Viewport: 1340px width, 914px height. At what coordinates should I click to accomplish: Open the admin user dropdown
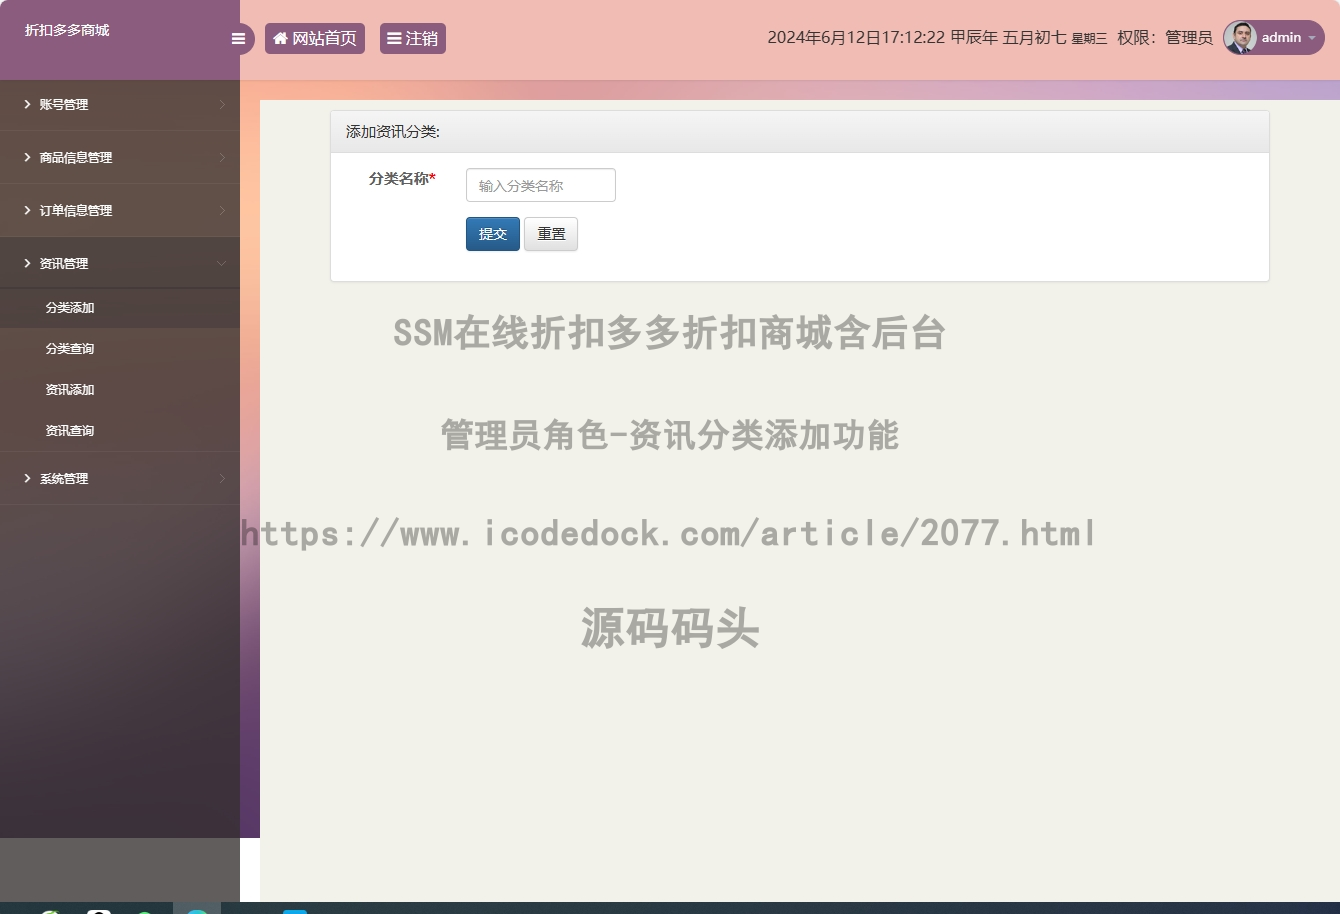tap(1274, 38)
